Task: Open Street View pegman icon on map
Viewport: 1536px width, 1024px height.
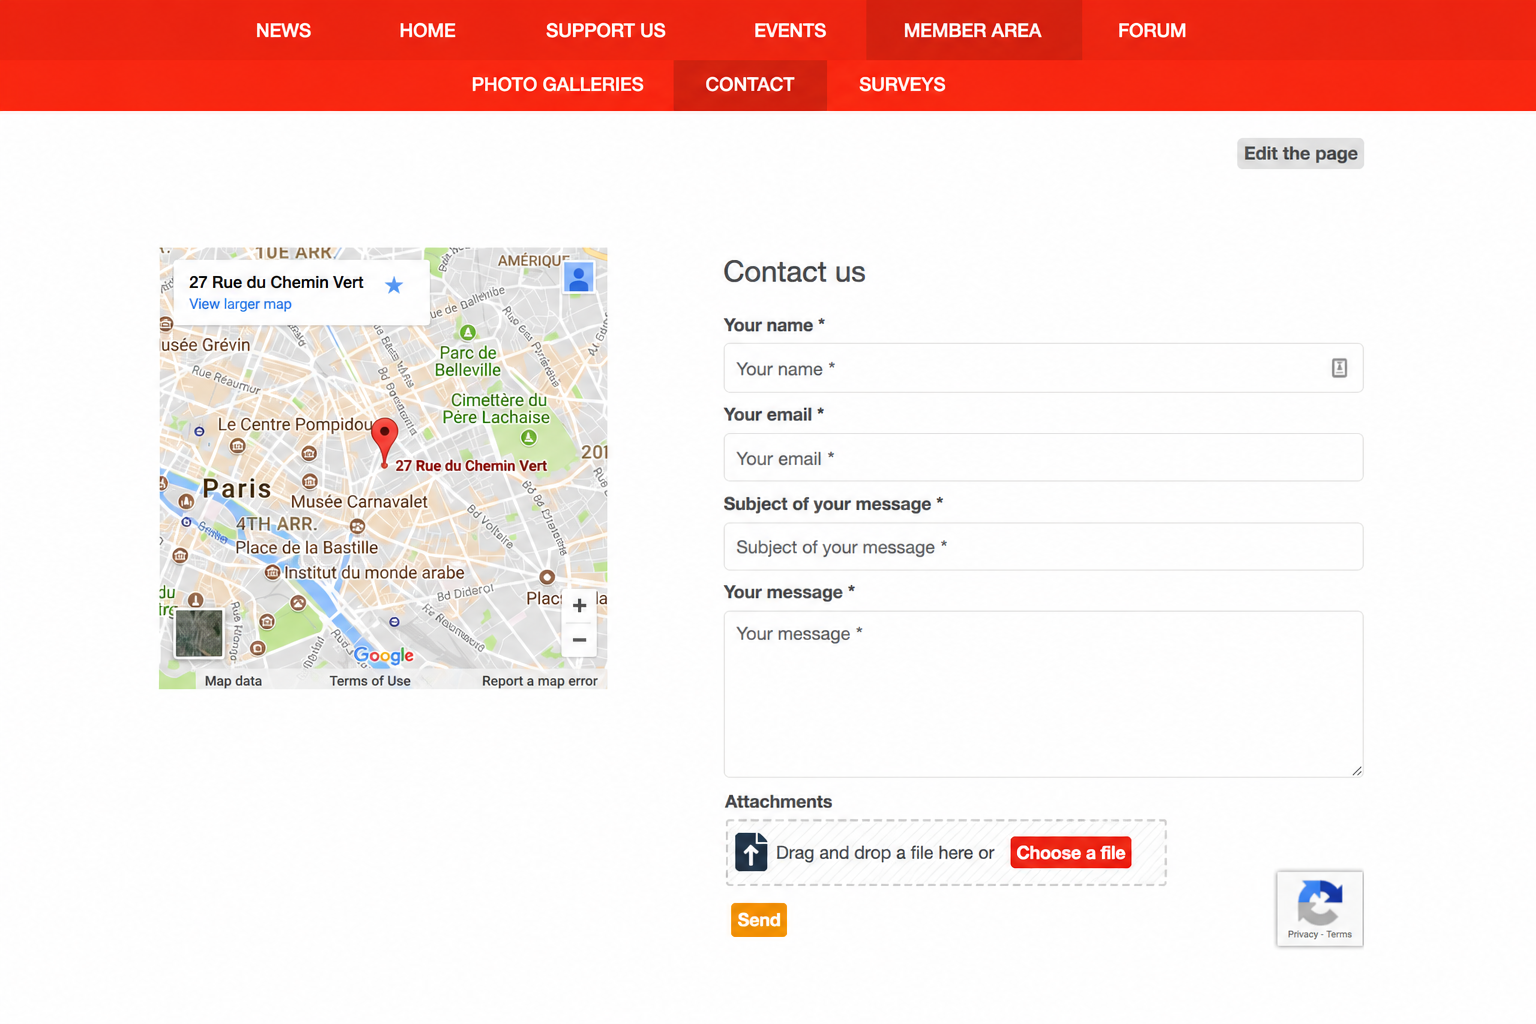Action: (579, 277)
